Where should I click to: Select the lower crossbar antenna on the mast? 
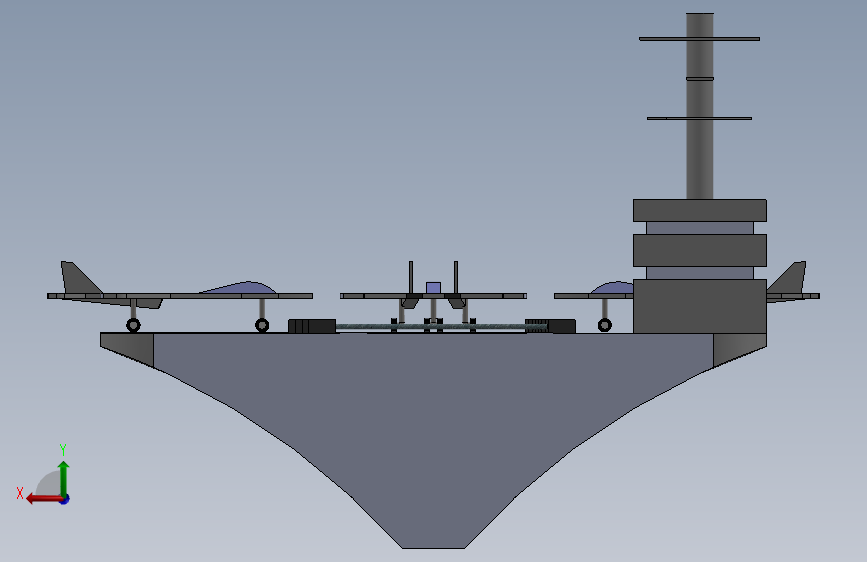[x=699, y=118]
